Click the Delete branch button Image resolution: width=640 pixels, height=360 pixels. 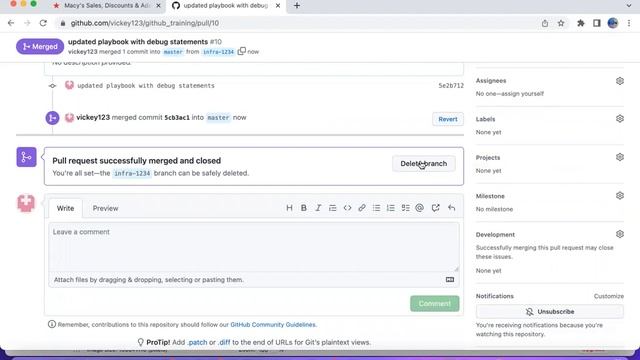tap(424, 164)
